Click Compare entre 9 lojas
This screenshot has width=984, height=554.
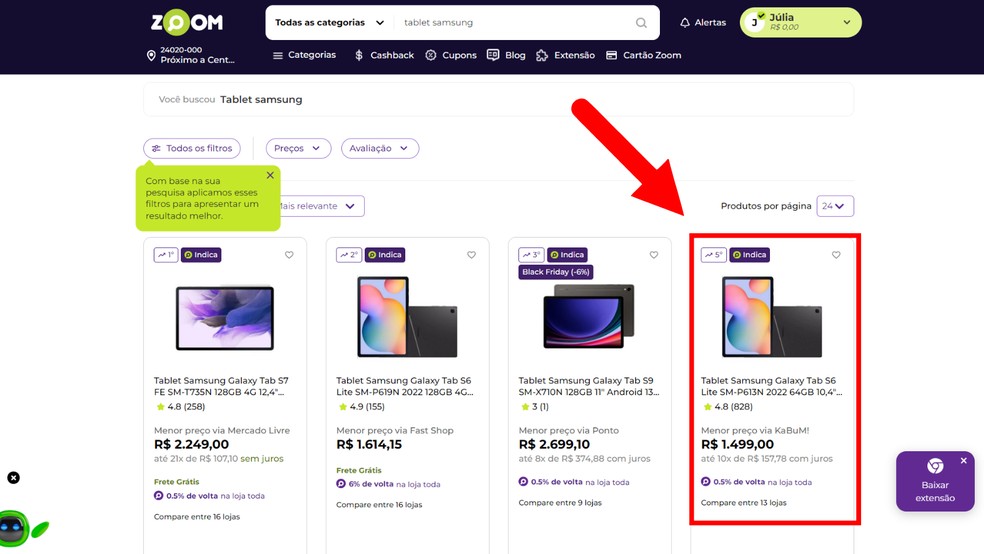coord(560,503)
